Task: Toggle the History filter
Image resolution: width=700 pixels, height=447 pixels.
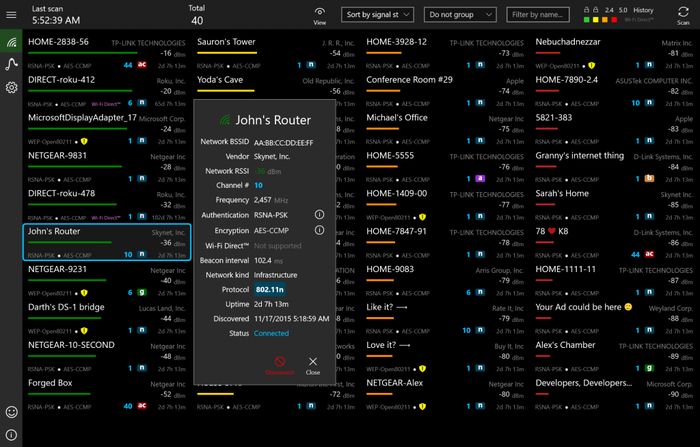Action: tap(643, 11)
